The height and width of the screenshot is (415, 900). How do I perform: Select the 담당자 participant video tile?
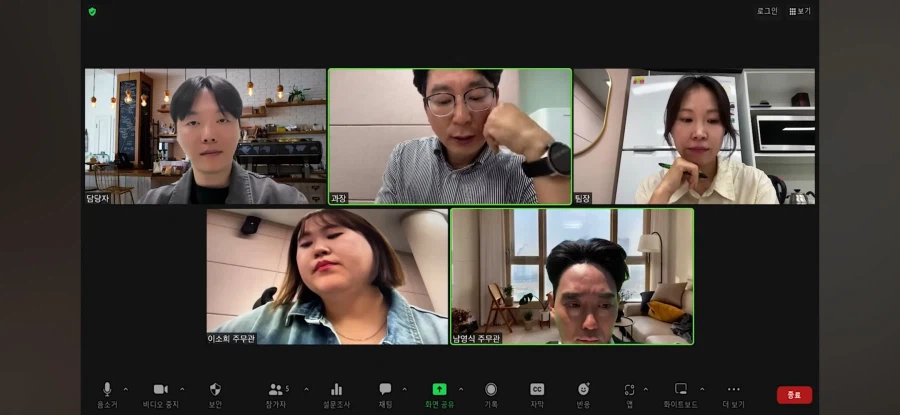point(205,137)
